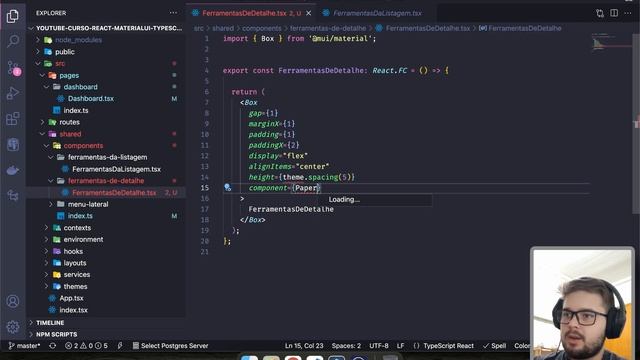The image size is (640, 360).
Task: Open FerramentasDaListagem.tsx in explorer
Action: (116, 169)
